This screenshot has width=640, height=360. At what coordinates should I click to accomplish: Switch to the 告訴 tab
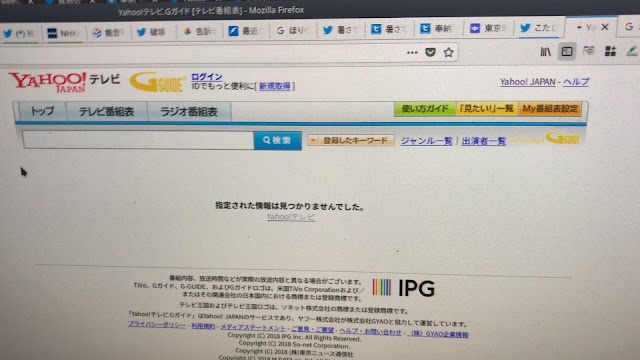(x=199, y=31)
